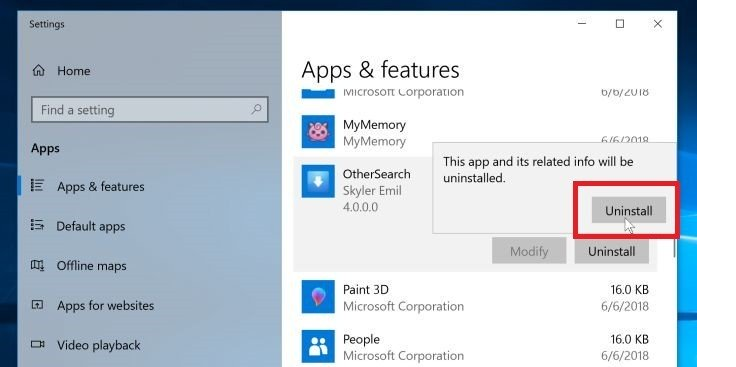Click the Uninstall button beside Modify
Viewport: 736px width, 367px height.
(612, 251)
